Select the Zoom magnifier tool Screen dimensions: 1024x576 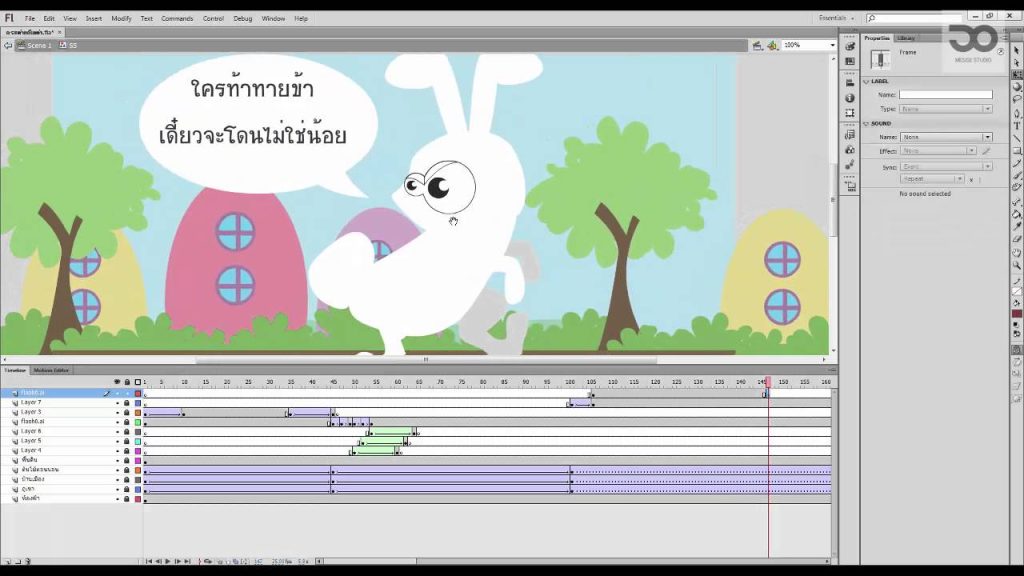[x=1017, y=266]
